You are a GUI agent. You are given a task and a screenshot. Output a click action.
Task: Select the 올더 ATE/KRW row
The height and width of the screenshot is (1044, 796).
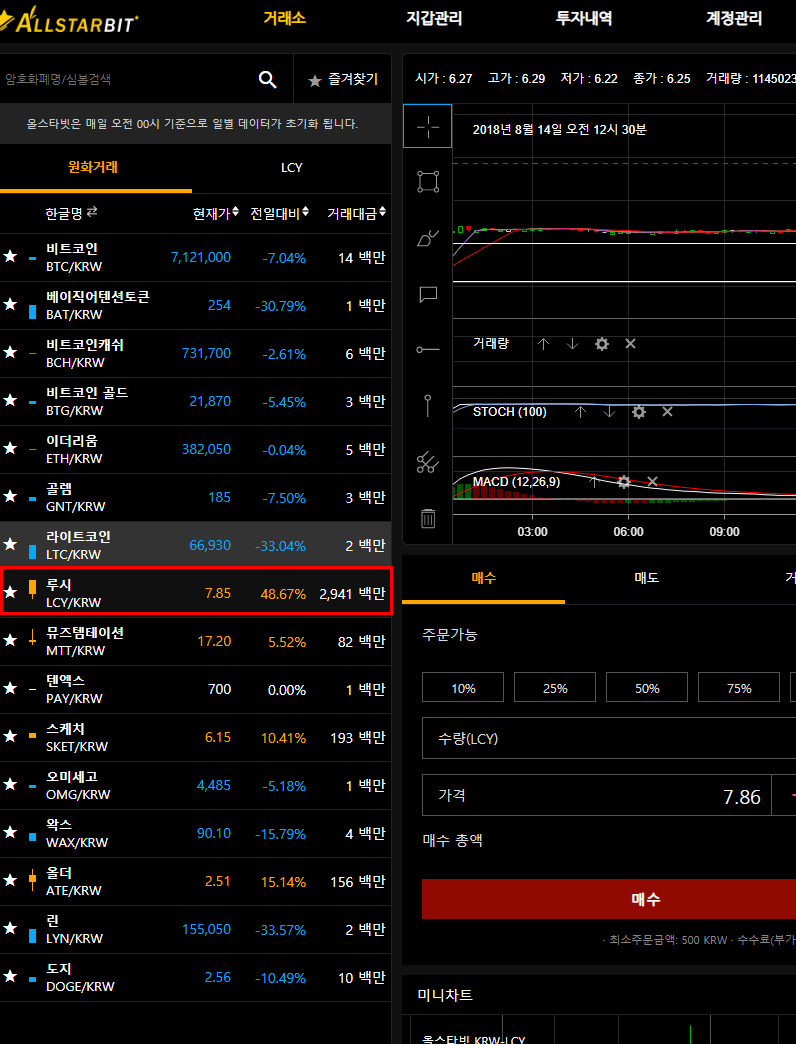coord(196,881)
